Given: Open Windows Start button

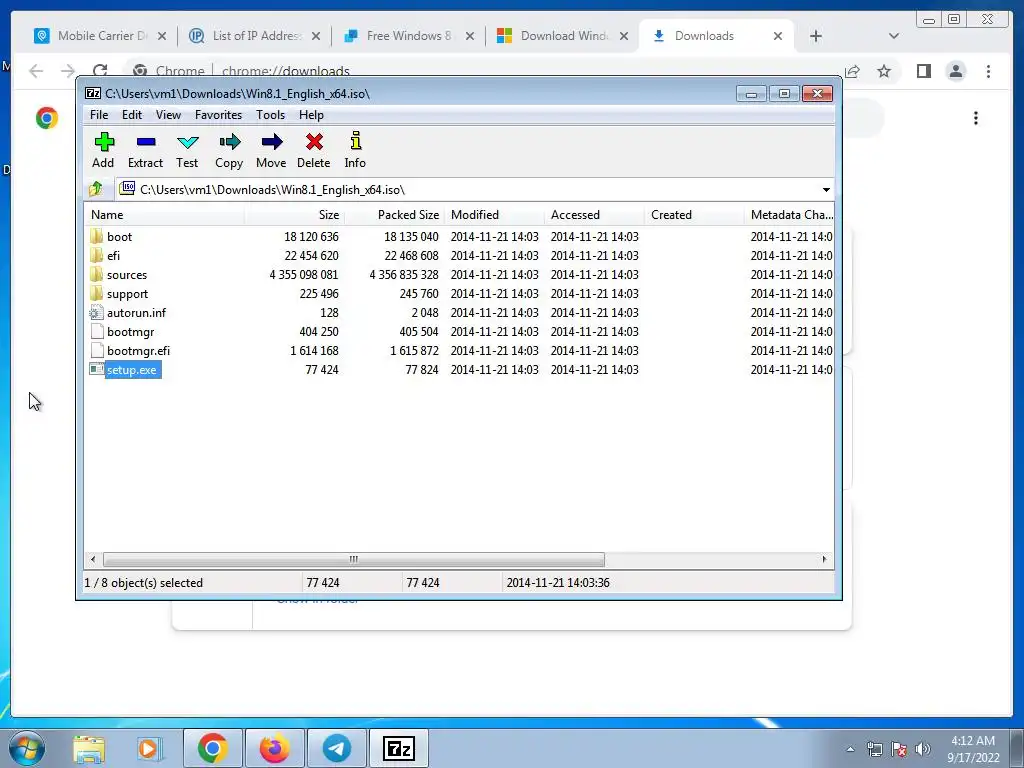Looking at the screenshot, I should point(27,748).
